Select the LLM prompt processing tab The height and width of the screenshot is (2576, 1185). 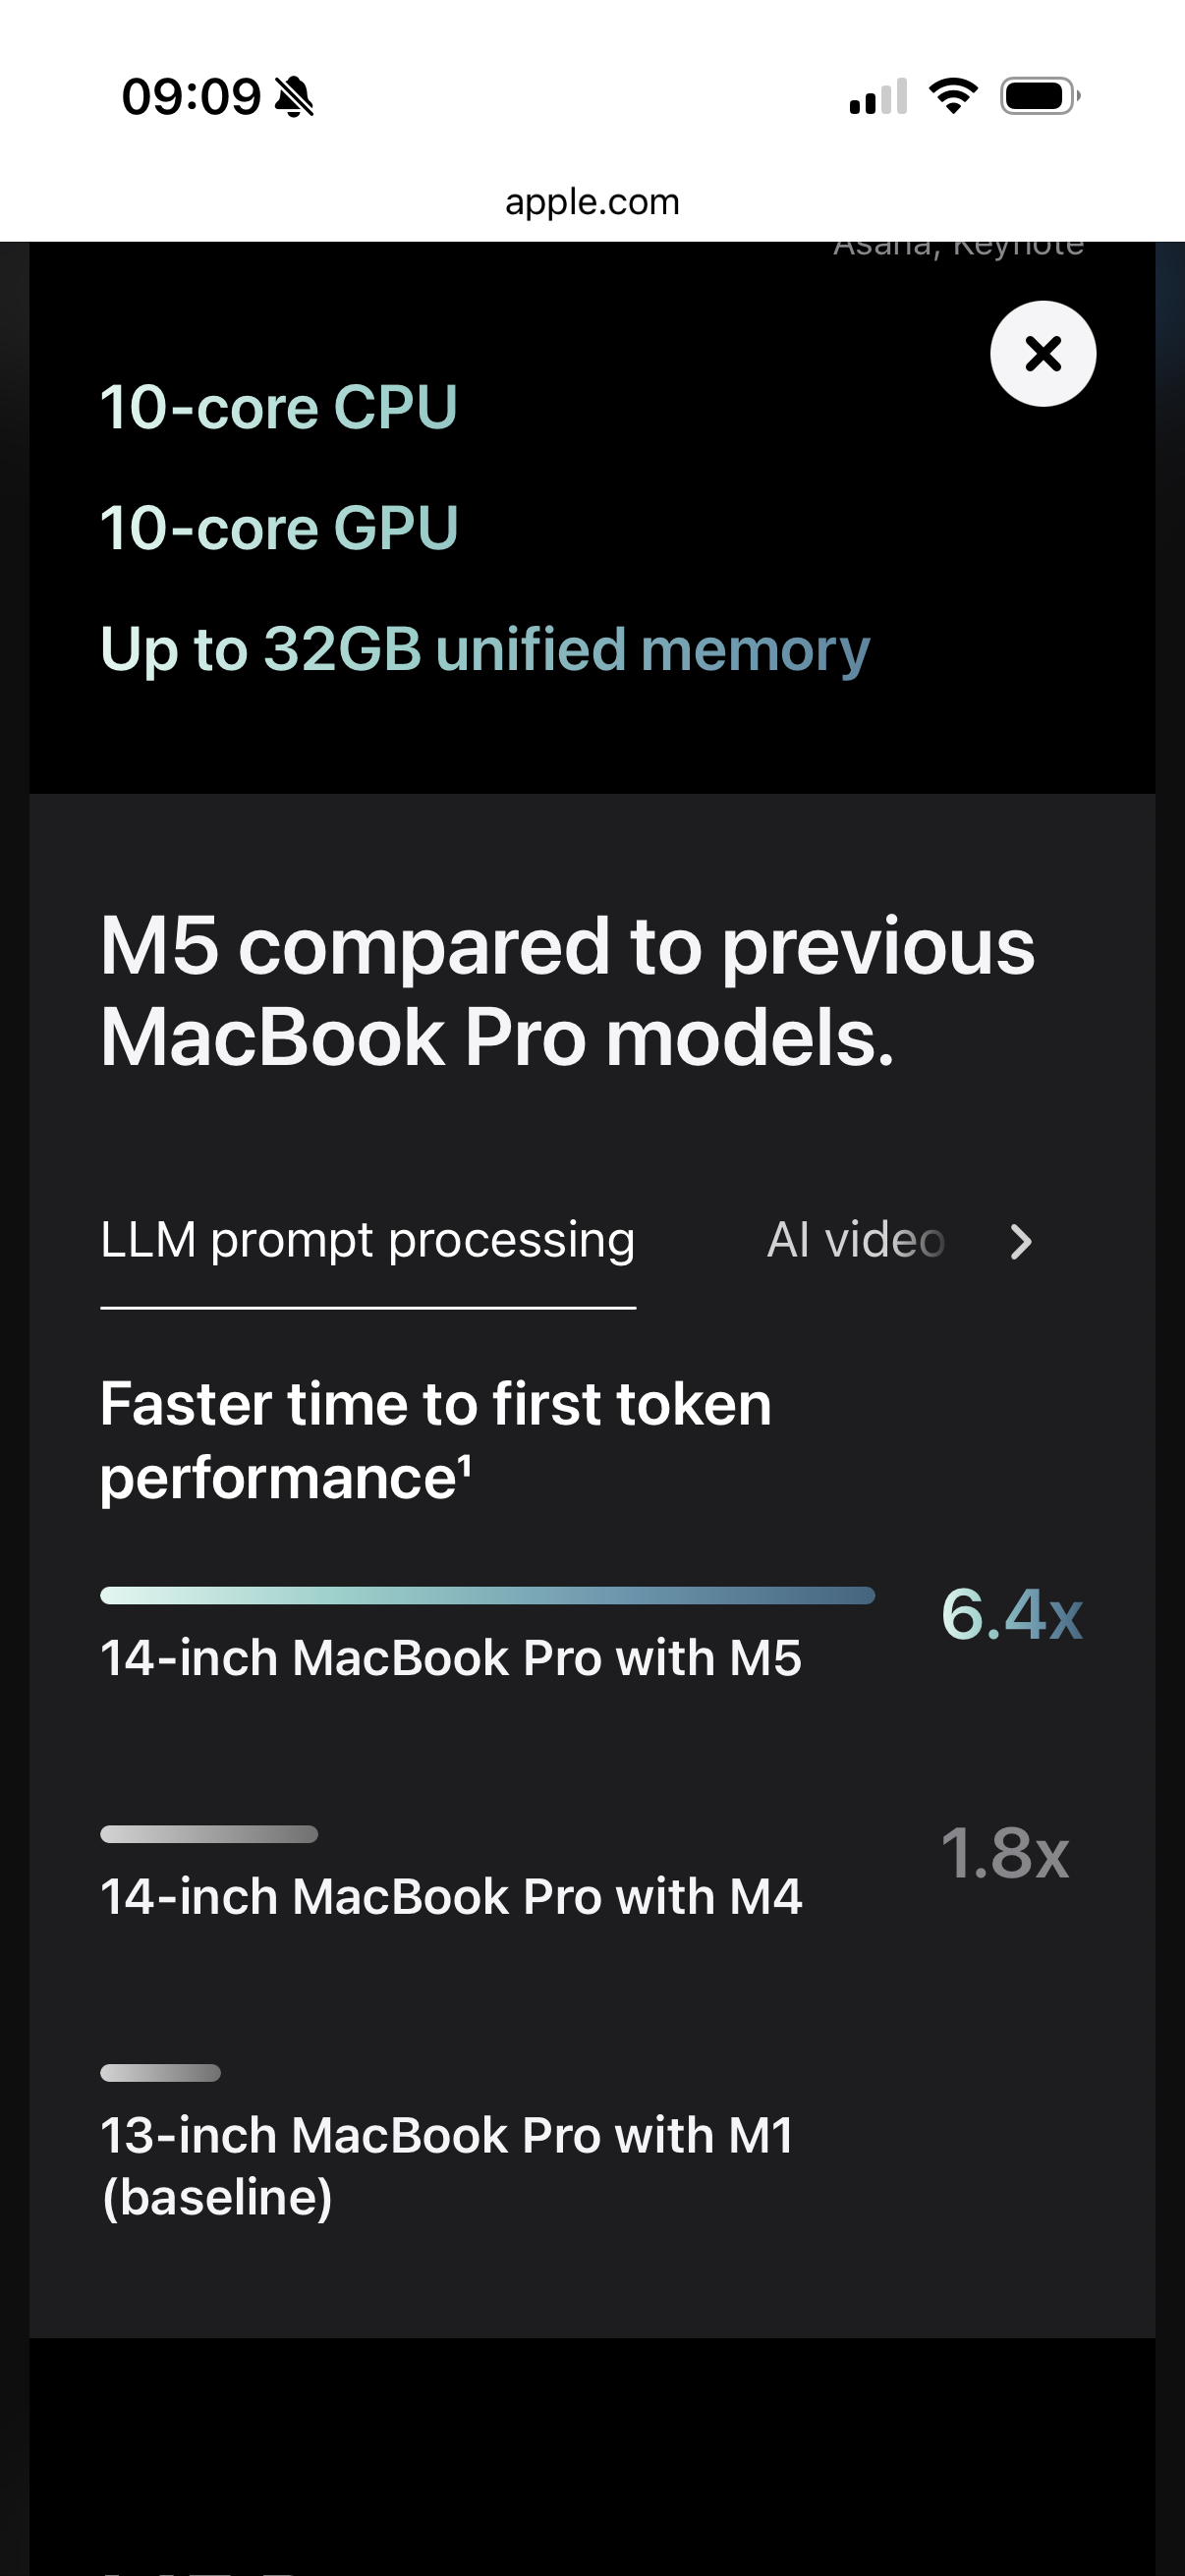(x=367, y=1241)
